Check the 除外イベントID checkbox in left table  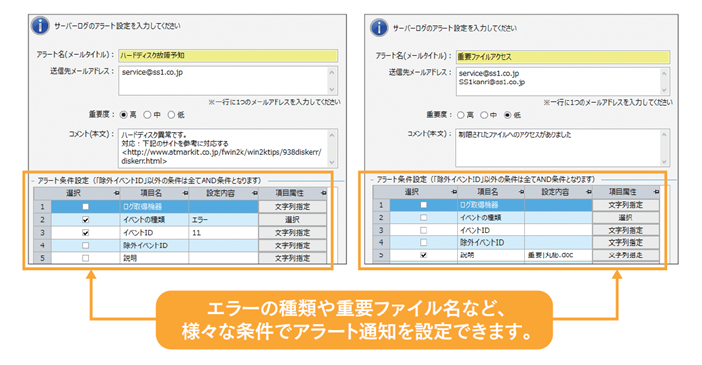coord(86,245)
